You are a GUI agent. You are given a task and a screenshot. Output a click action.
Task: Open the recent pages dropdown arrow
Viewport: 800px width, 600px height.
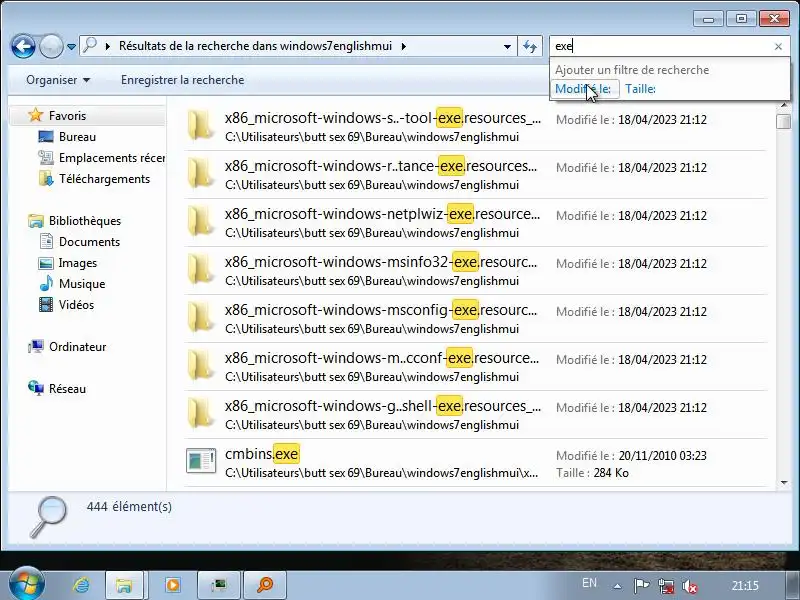click(71, 47)
